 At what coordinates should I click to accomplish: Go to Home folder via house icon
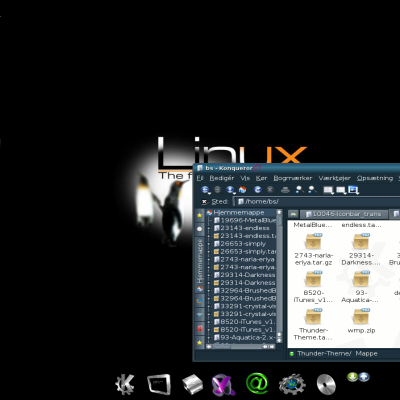242,190
